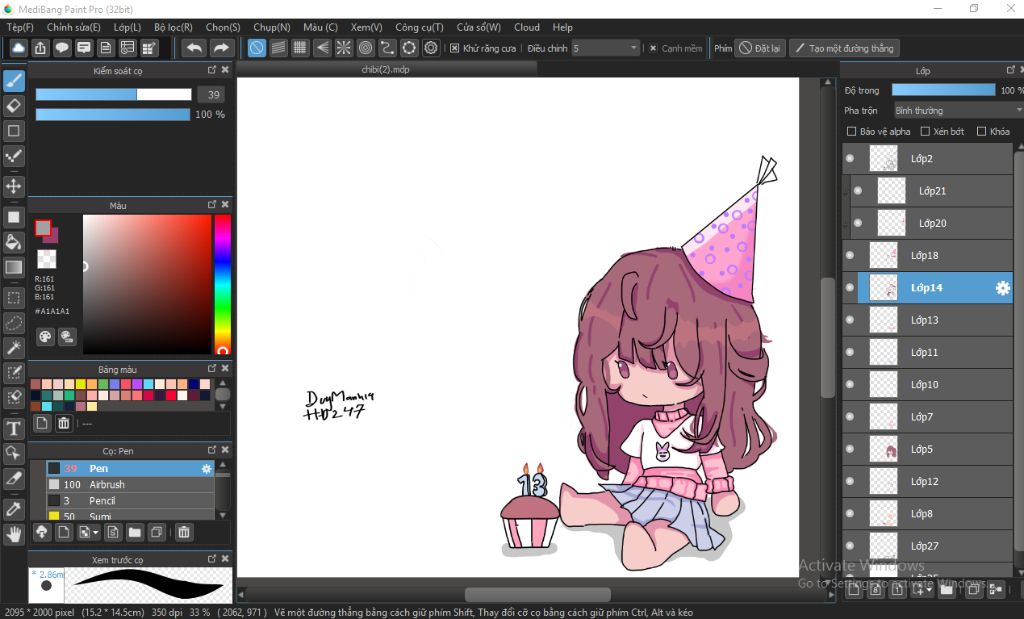This screenshot has height=619, width=1024.
Task: Open the Pha trộn blend mode dropdown
Action: coord(957,110)
